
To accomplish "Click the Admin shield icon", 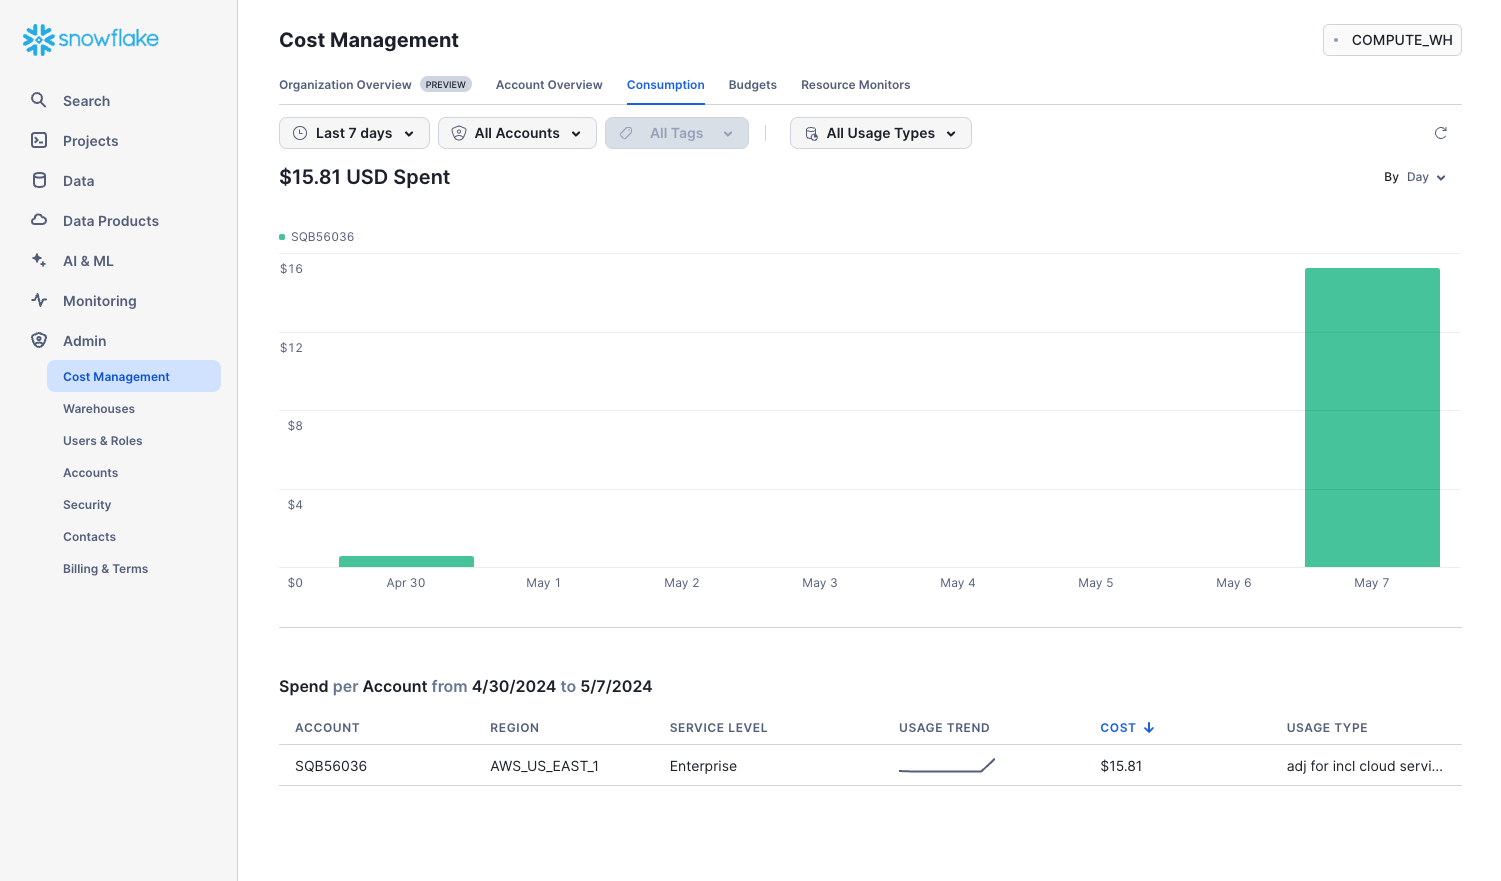I will 39,340.
